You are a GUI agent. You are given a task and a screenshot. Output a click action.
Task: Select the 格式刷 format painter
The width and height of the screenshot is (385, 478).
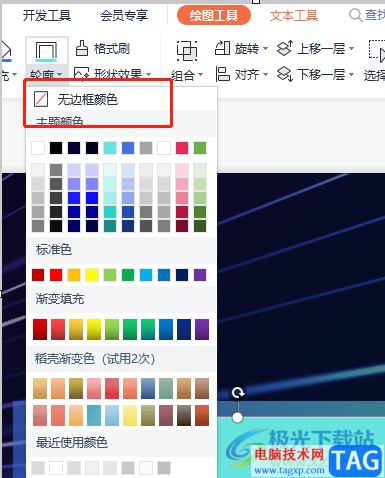pyautogui.click(x=102, y=49)
